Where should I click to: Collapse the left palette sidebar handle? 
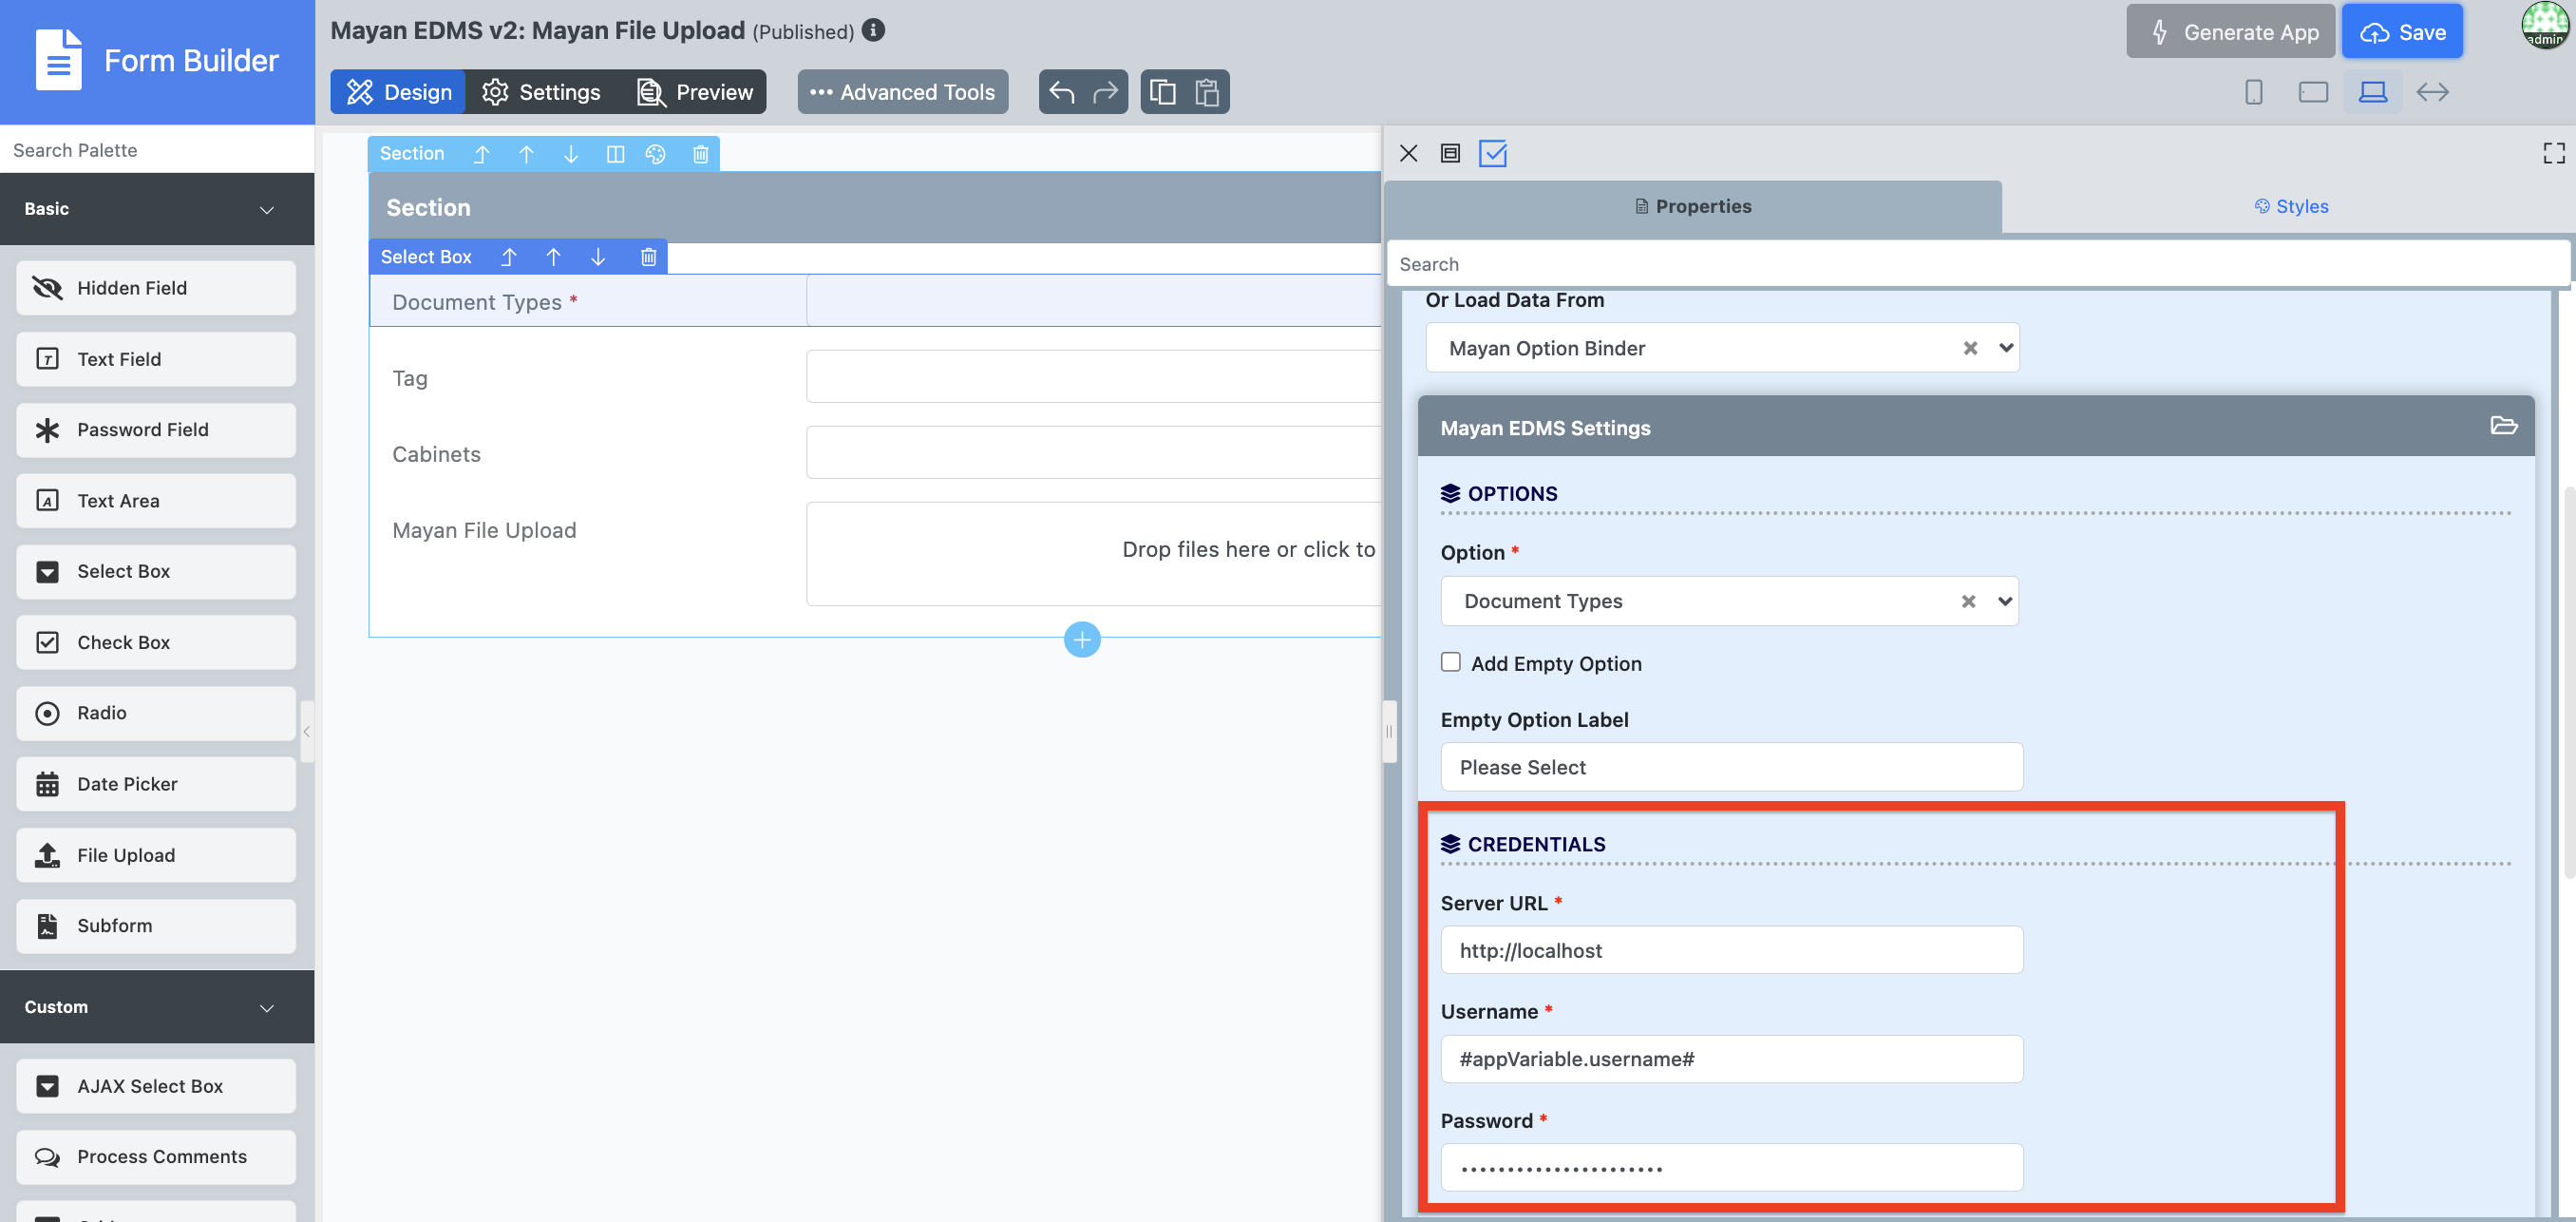click(x=307, y=732)
